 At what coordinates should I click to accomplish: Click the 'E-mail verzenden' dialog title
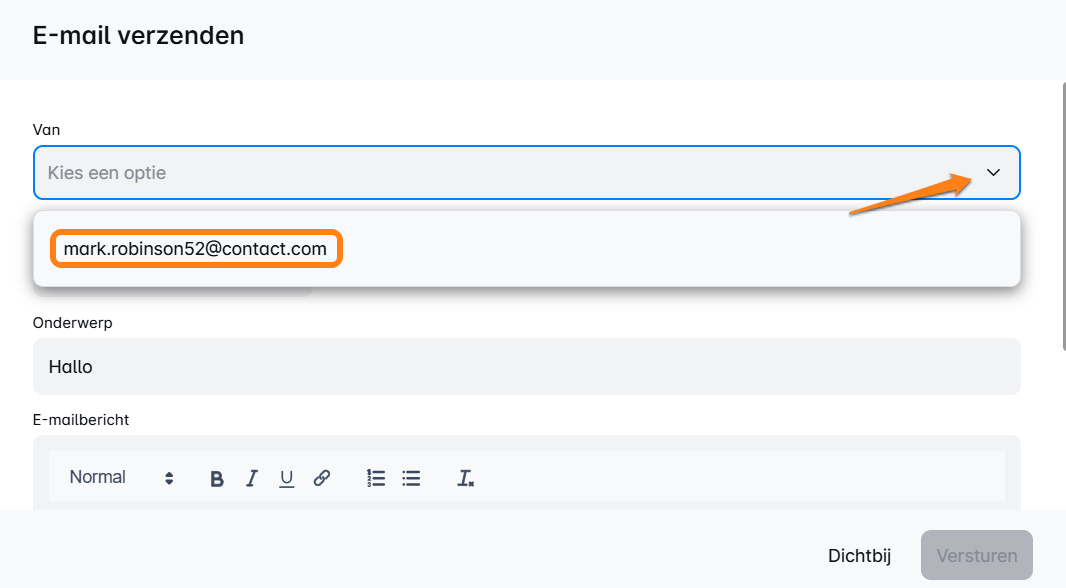pos(139,36)
